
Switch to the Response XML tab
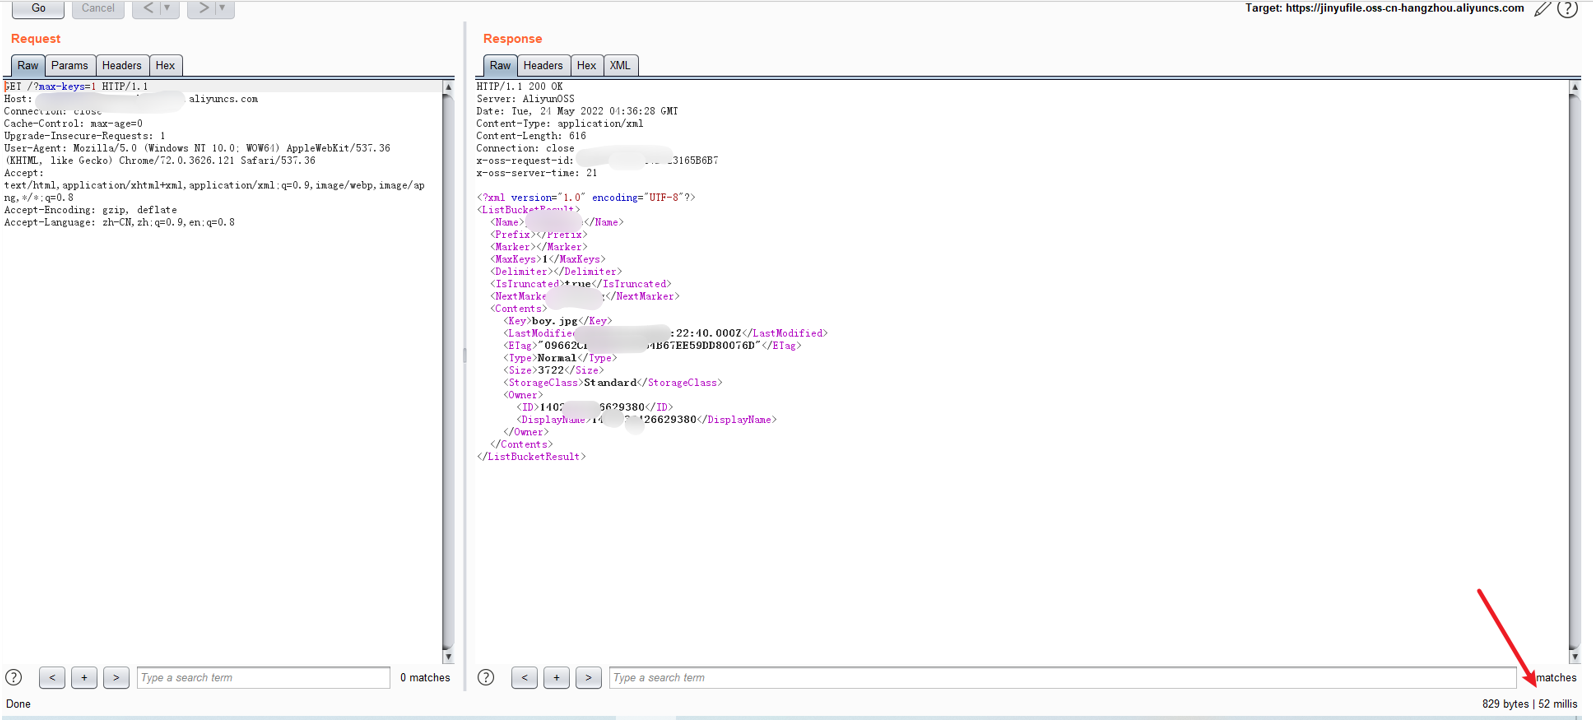point(620,66)
